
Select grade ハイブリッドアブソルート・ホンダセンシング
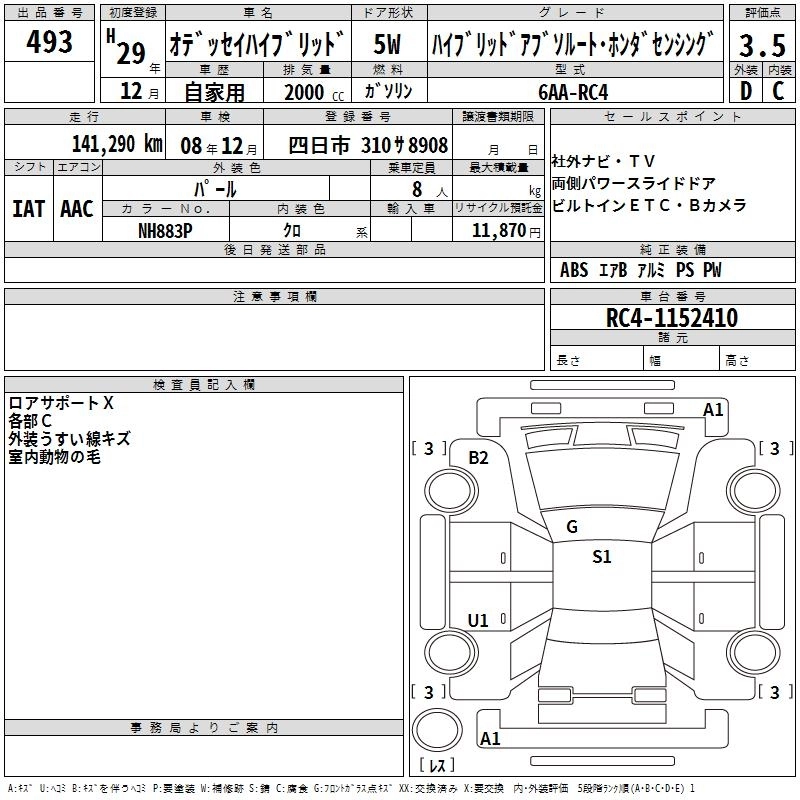[573, 44]
